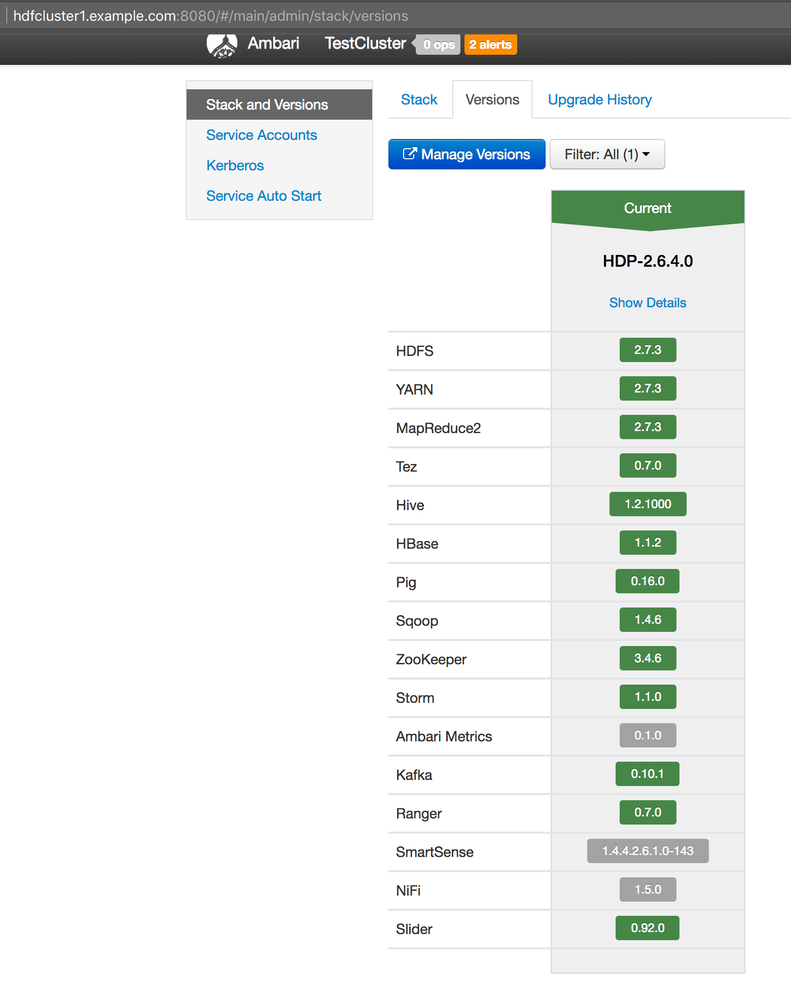Click the HDFS row label
This screenshot has height=999, width=791.
415,351
